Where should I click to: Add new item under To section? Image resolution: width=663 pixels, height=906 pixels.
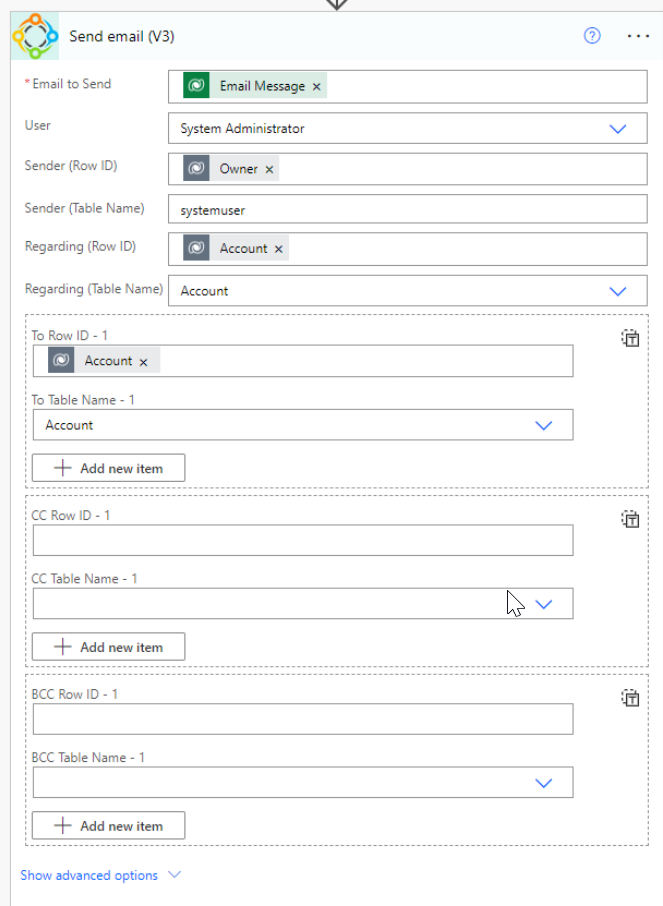pyautogui.click(x=109, y=468)
